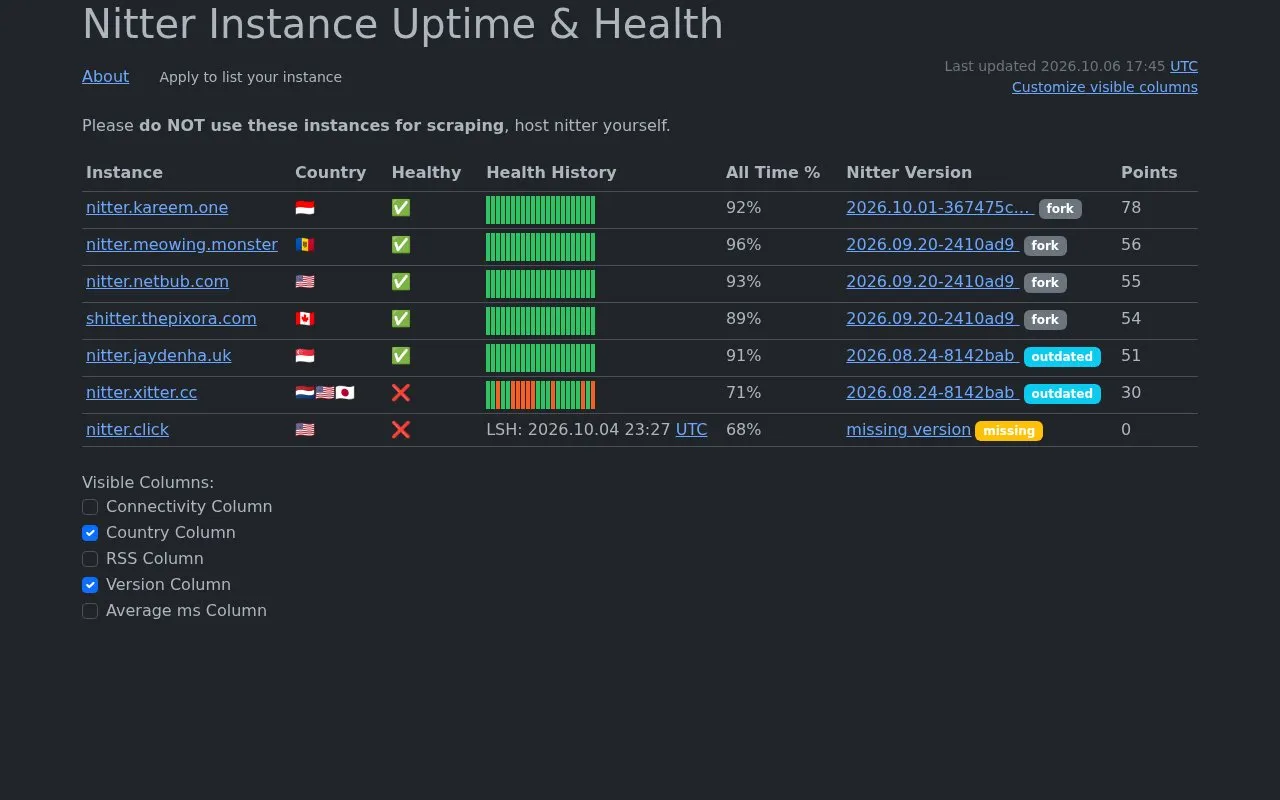Click the outdated badge for nitter.jaydenha.uk
Screen dimensions: 1280x800
(1062, 357)
